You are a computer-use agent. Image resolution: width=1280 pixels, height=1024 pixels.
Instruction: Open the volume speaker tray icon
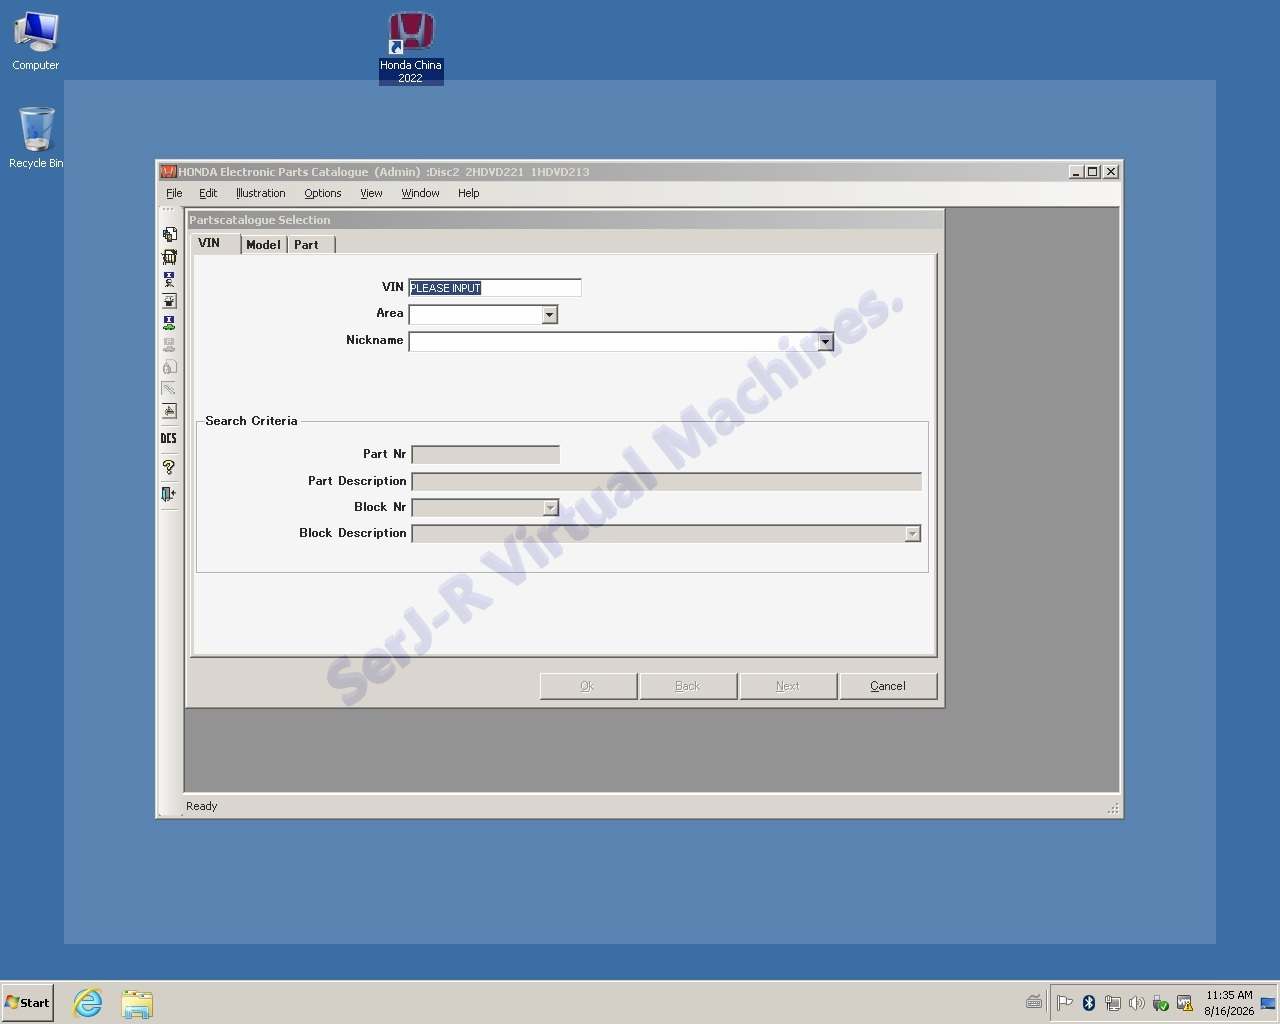[1137, 1003]
